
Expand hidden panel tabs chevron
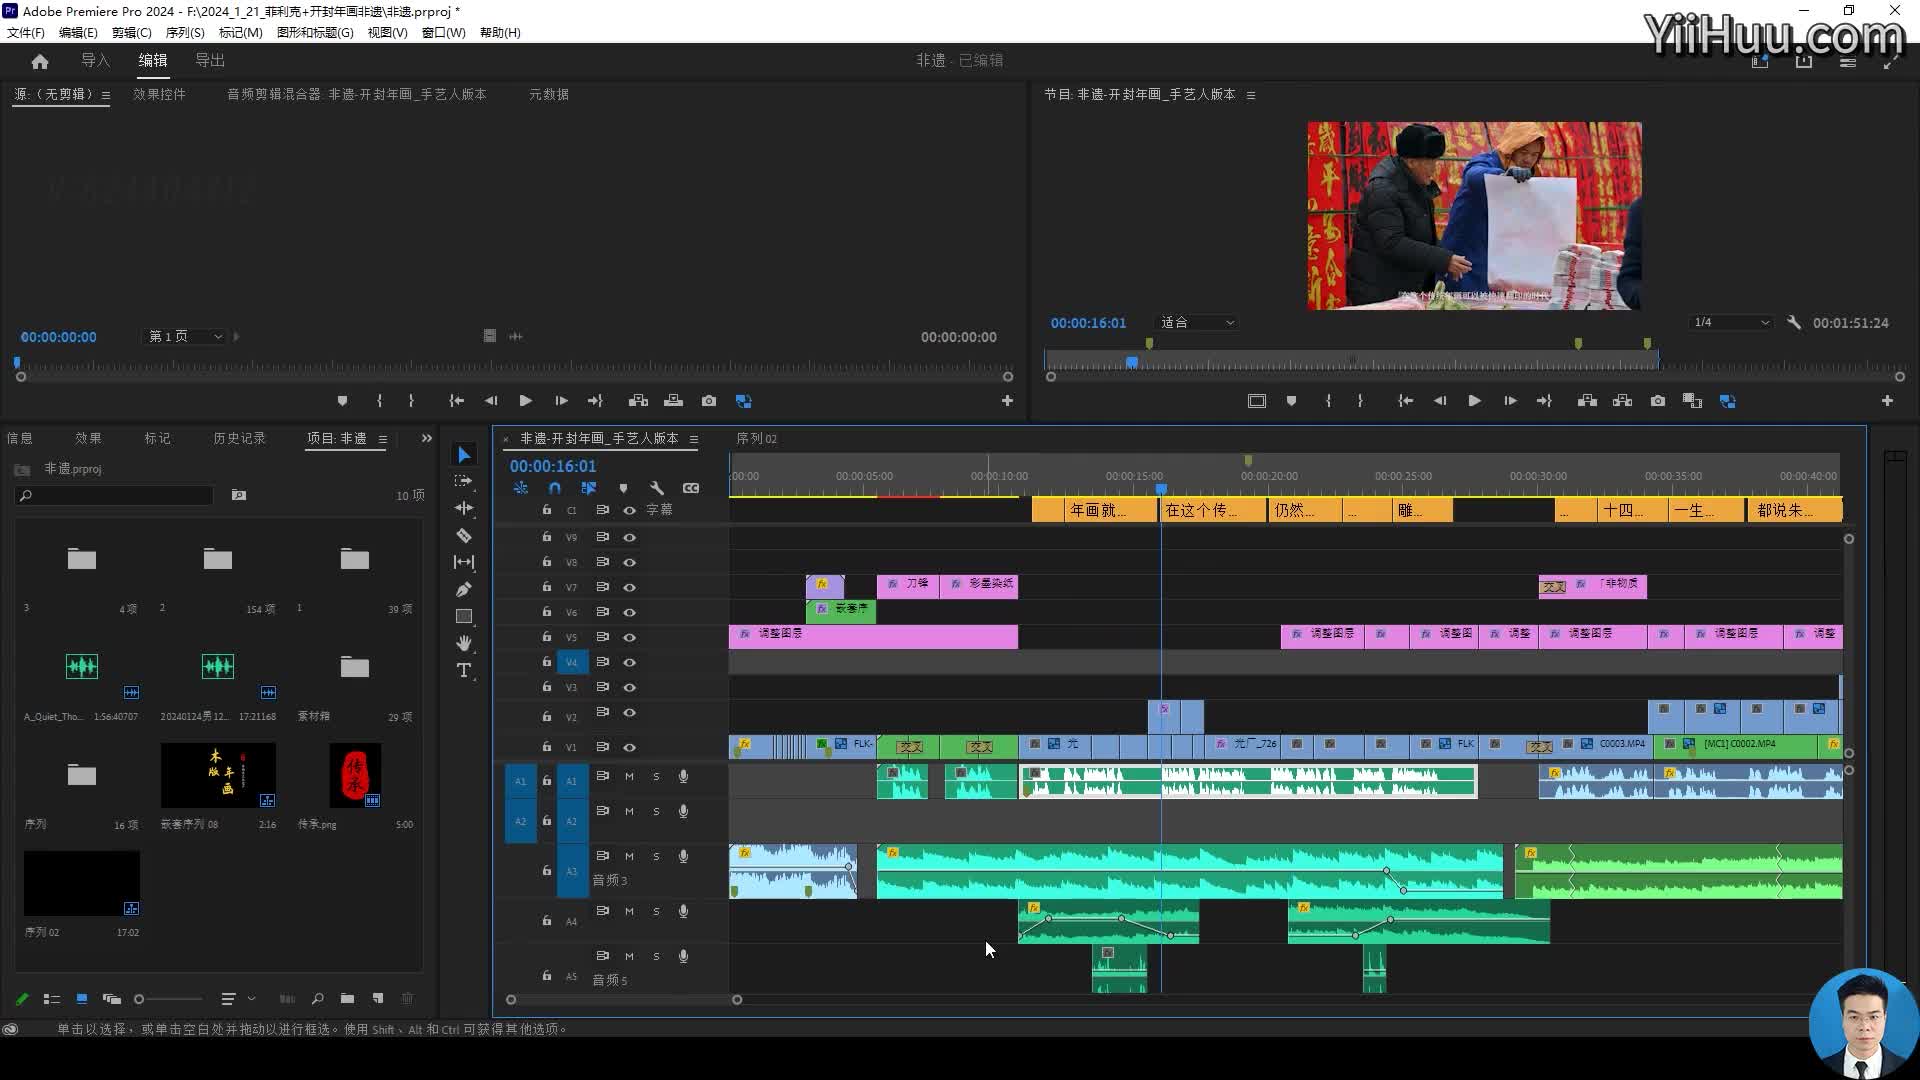pos(427,438)
